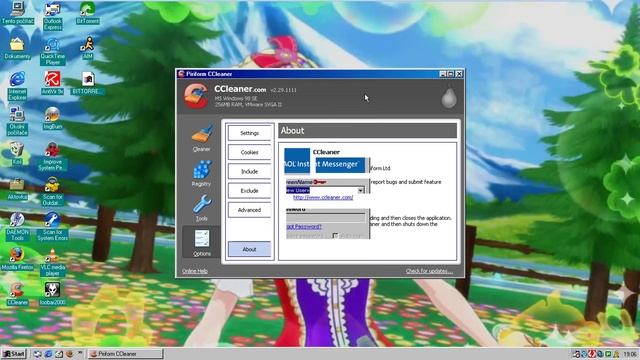640x360 pixels.
Task: Click the Forgot Password link
Action: pyautogui.click(x=304, y=226)
